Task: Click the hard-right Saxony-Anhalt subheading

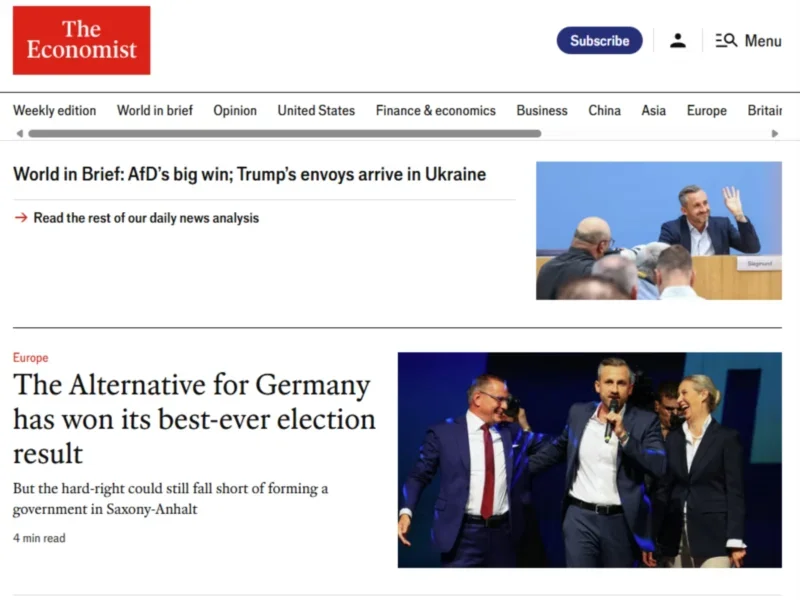Action: (x=170, y=498)
